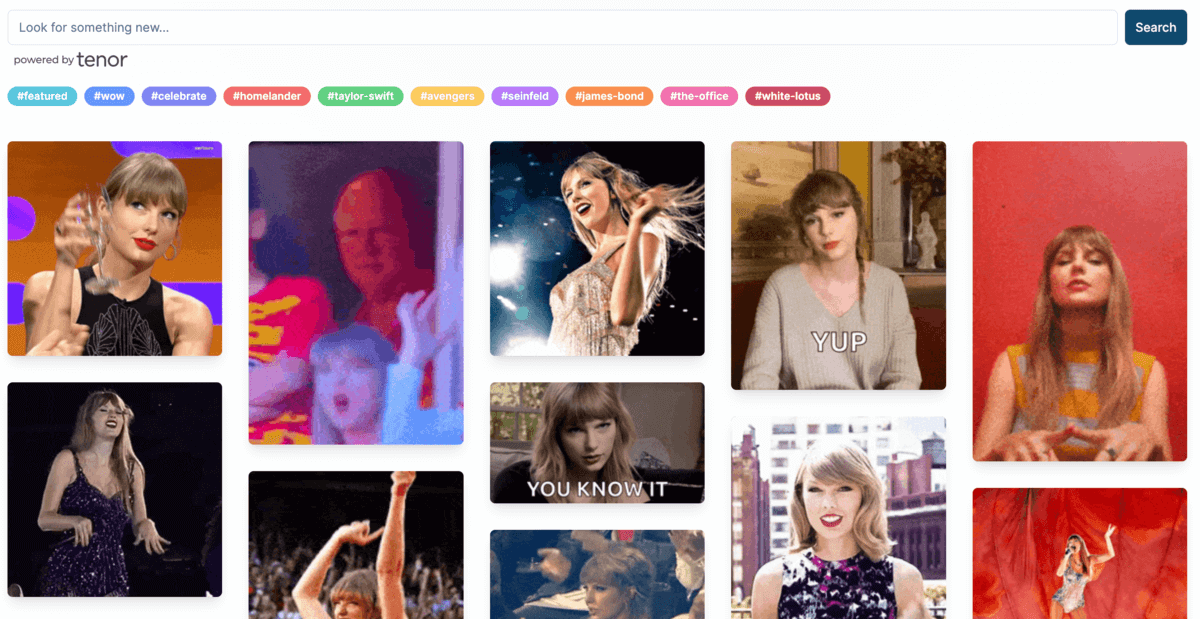Select the #taylor-swift tag
This screenshot has height=619, width=1200.
[x=361, y=96]
